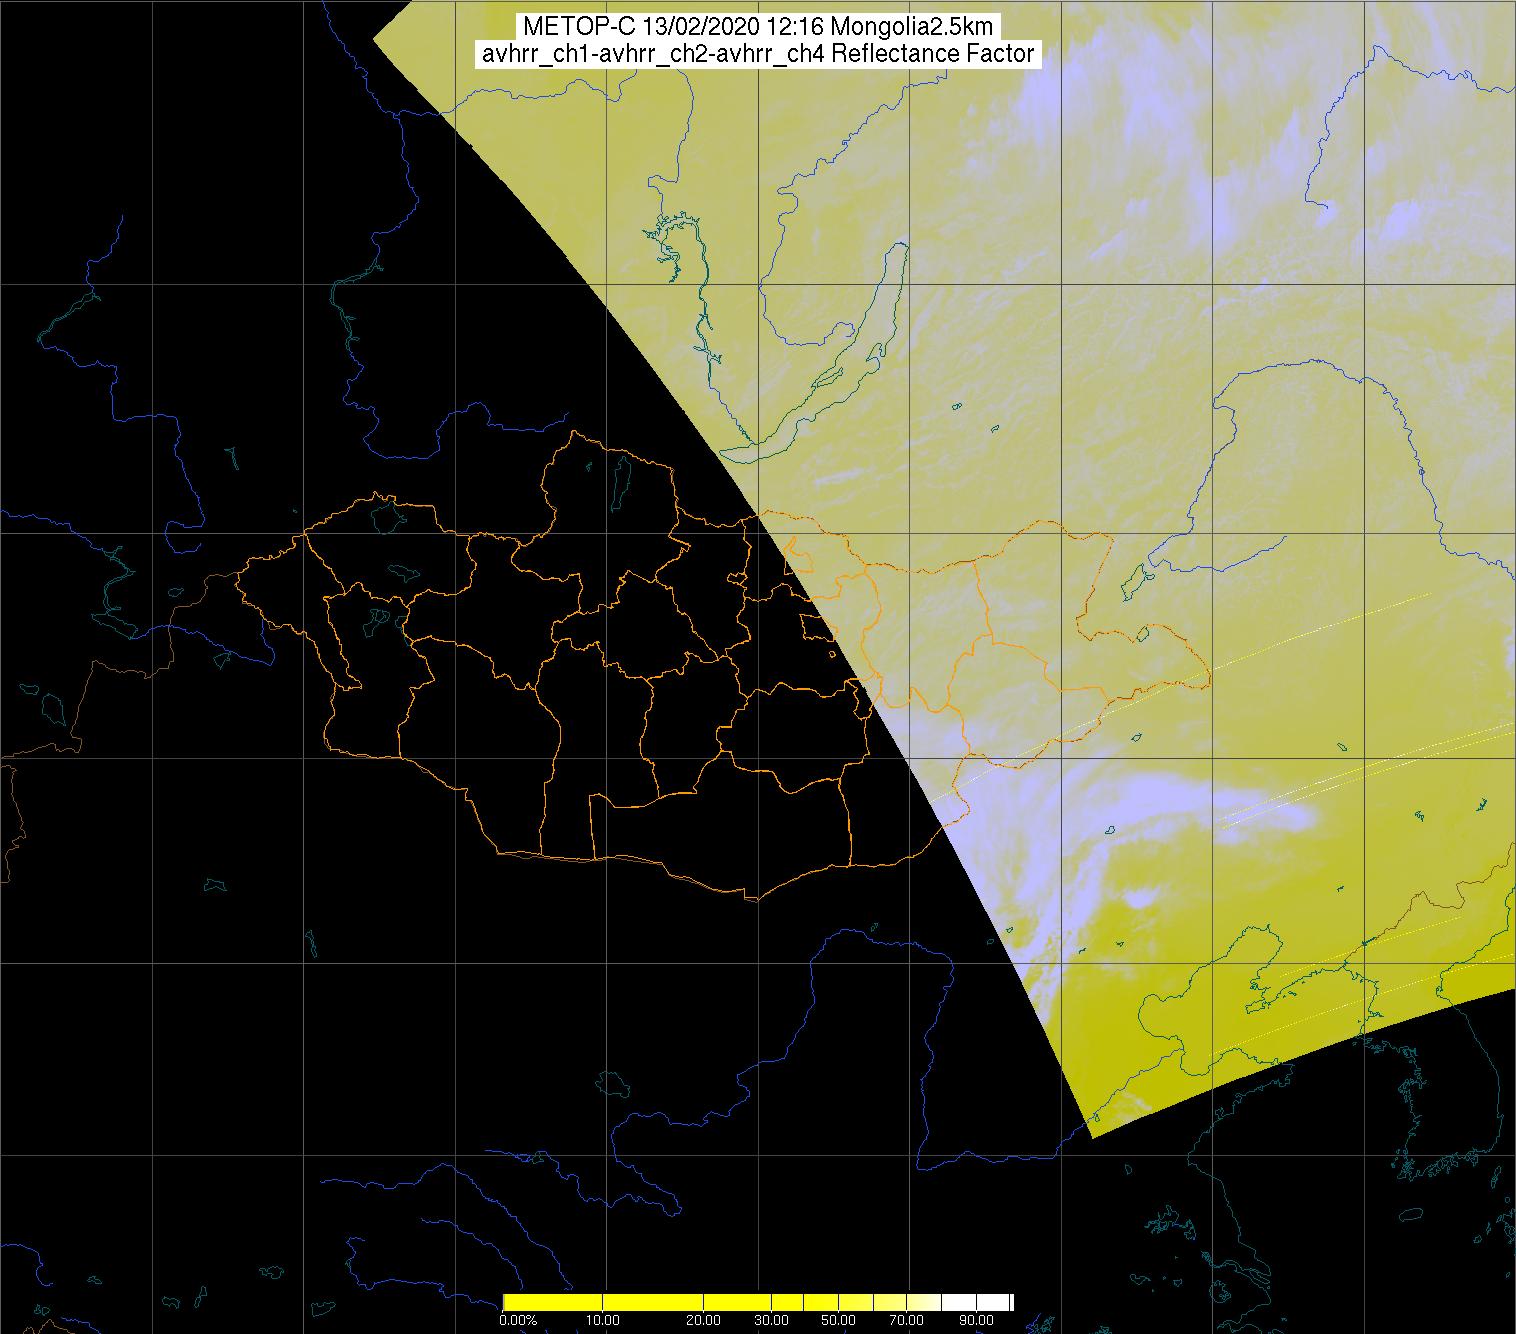
Task: Click the '90.00' colorbar label
Action: [974, 1320]
